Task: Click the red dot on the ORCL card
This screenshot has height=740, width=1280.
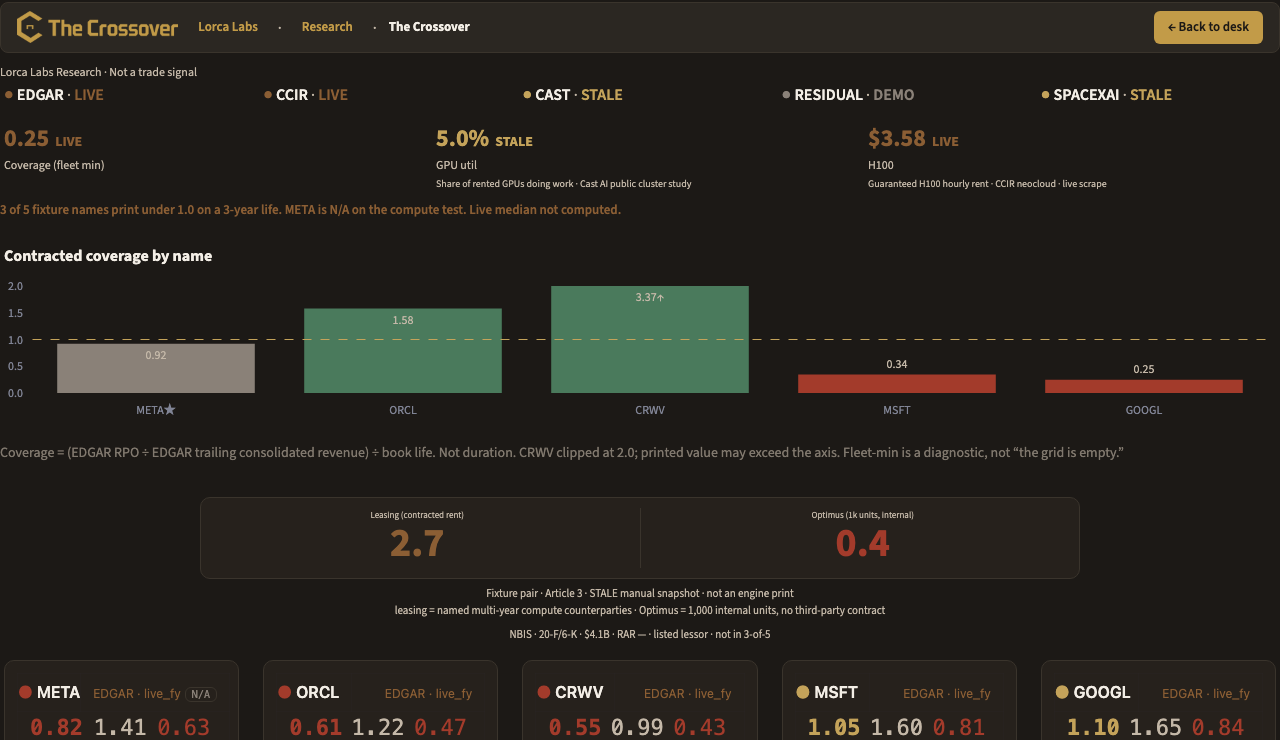Action: pos(285,692)
